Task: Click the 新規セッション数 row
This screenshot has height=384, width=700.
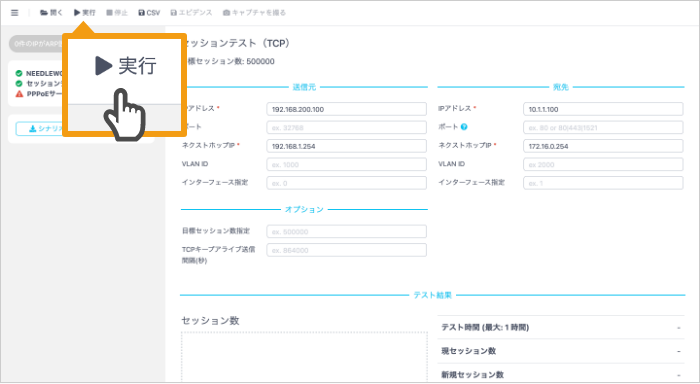Action: coord(561,375)
